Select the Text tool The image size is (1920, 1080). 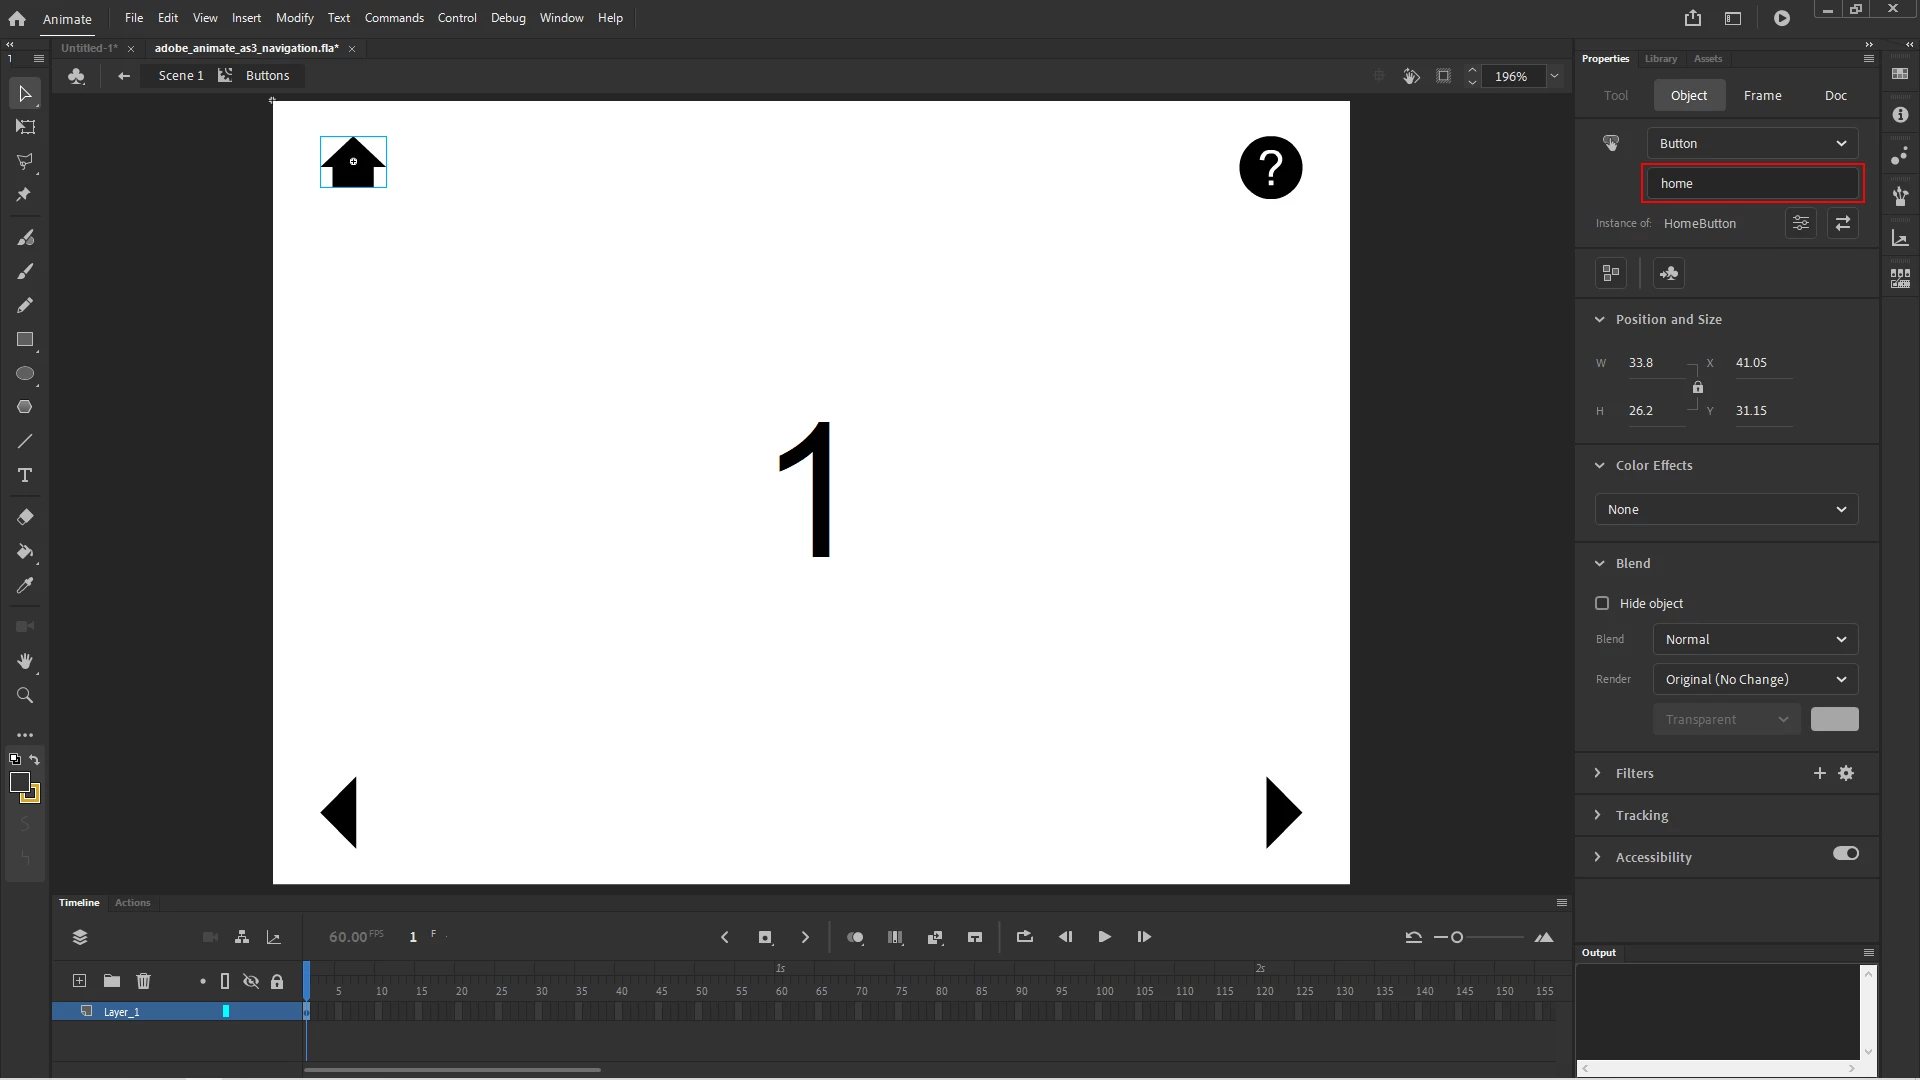click(25, 475)
